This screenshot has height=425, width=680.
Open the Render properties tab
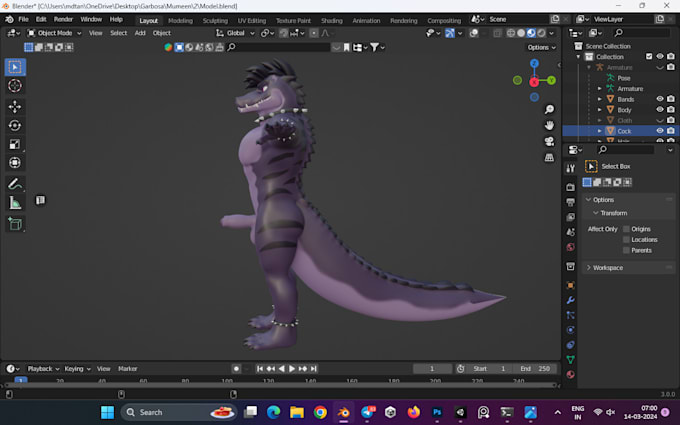pos(570,187)
